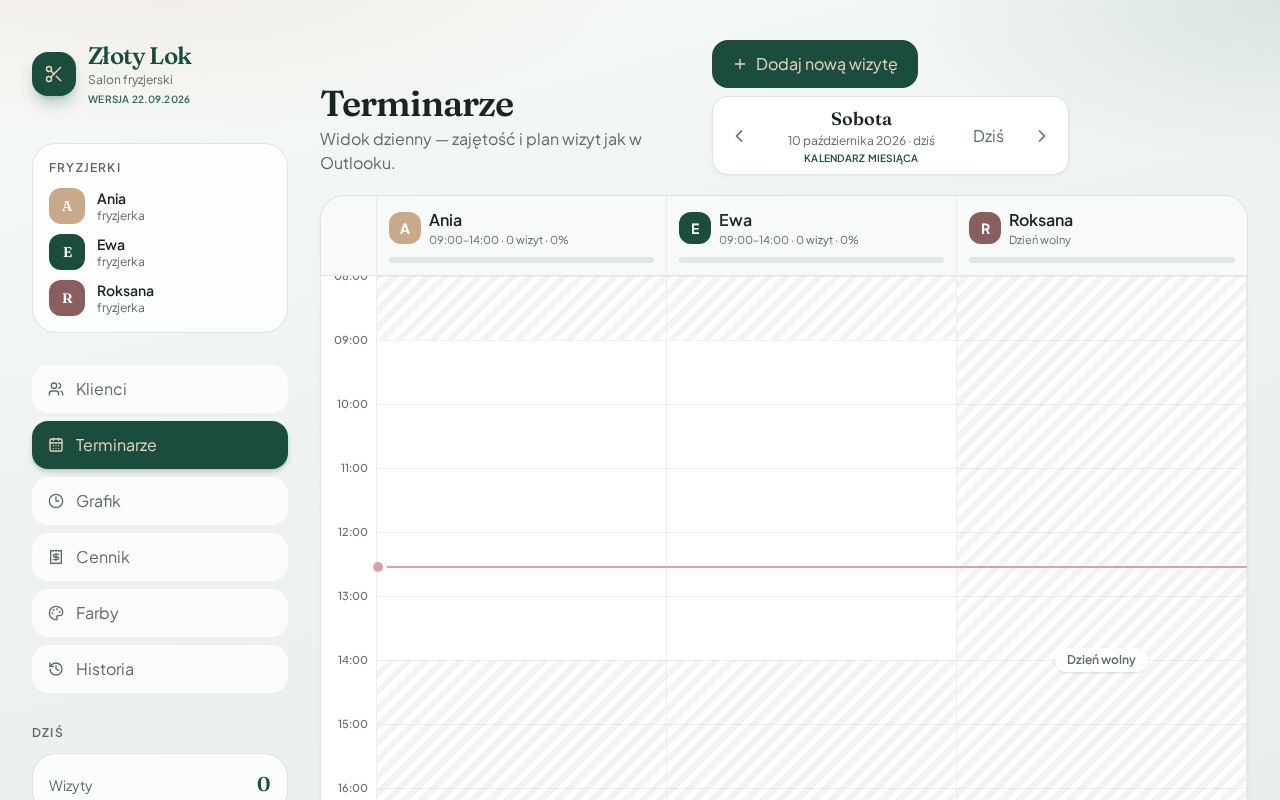Click the plus icon in Dodaj nową wizytę
The height and width of the screenshot is (800, 1280).
(x=740, y=64)
